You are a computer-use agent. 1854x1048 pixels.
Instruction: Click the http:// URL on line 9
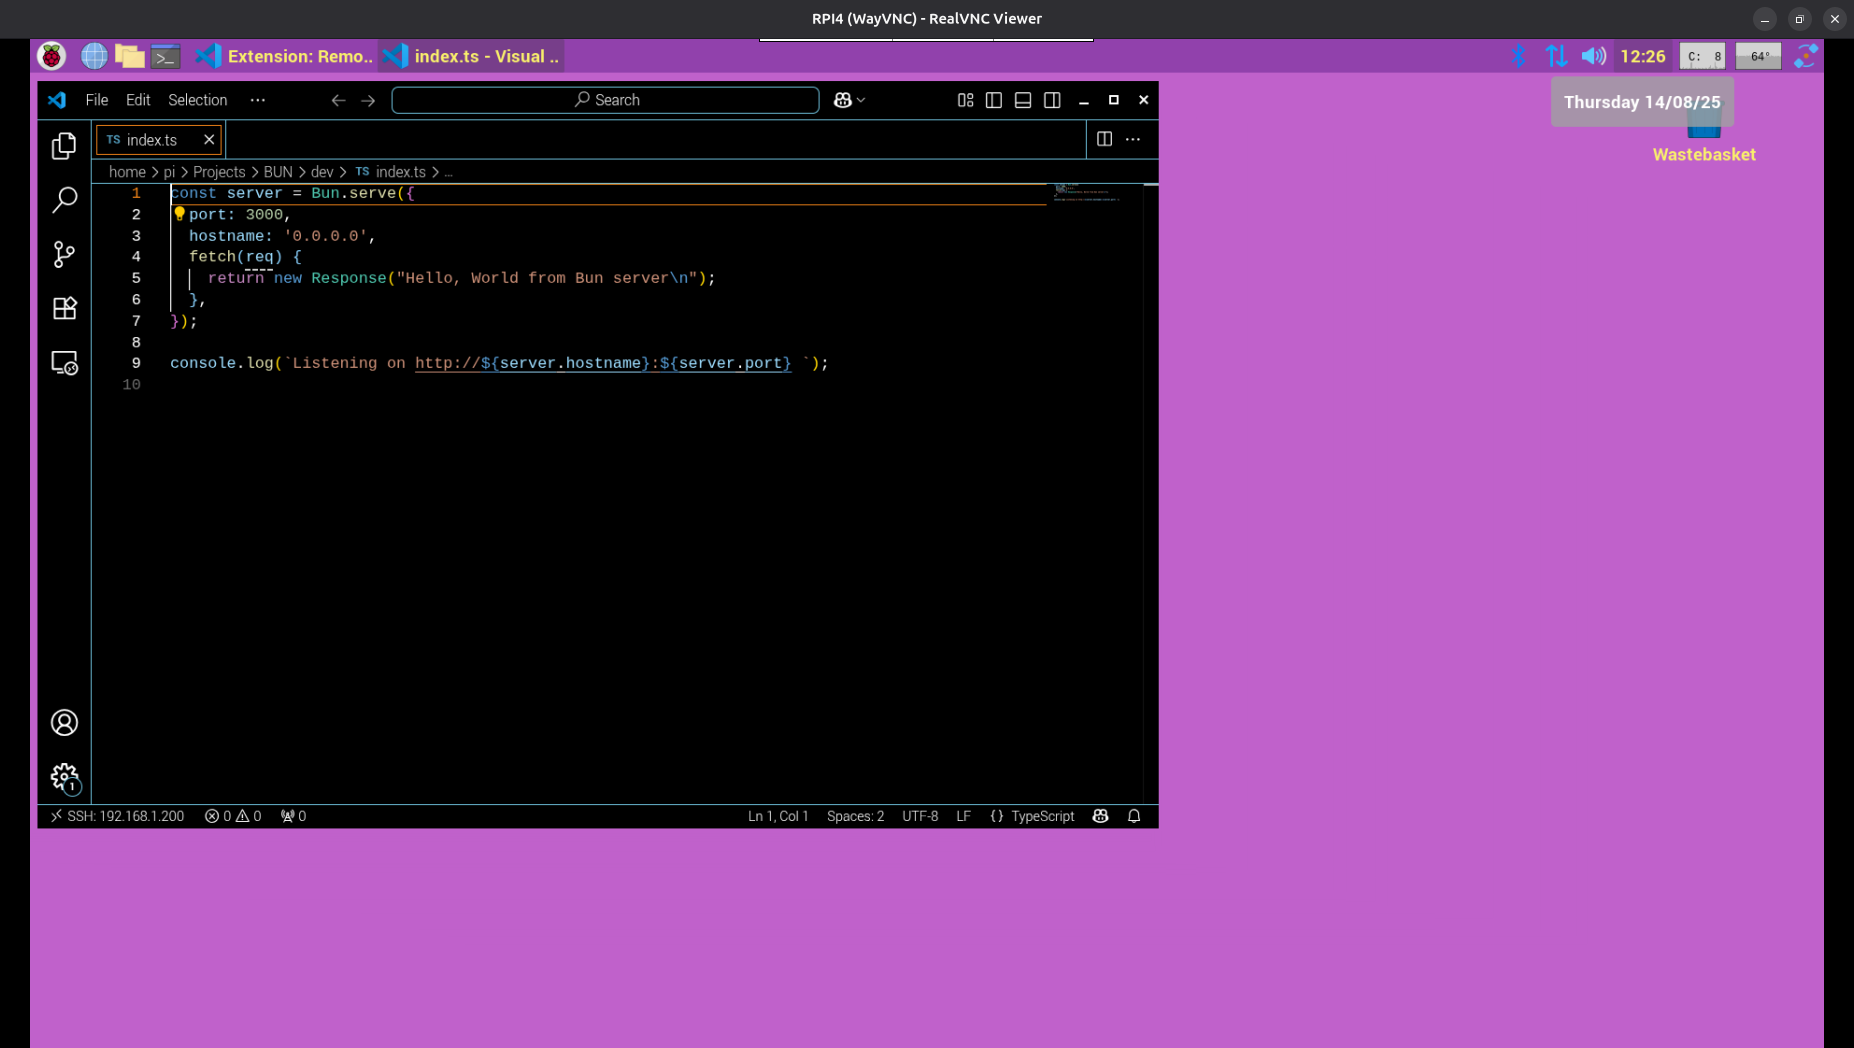coord(603,363)
